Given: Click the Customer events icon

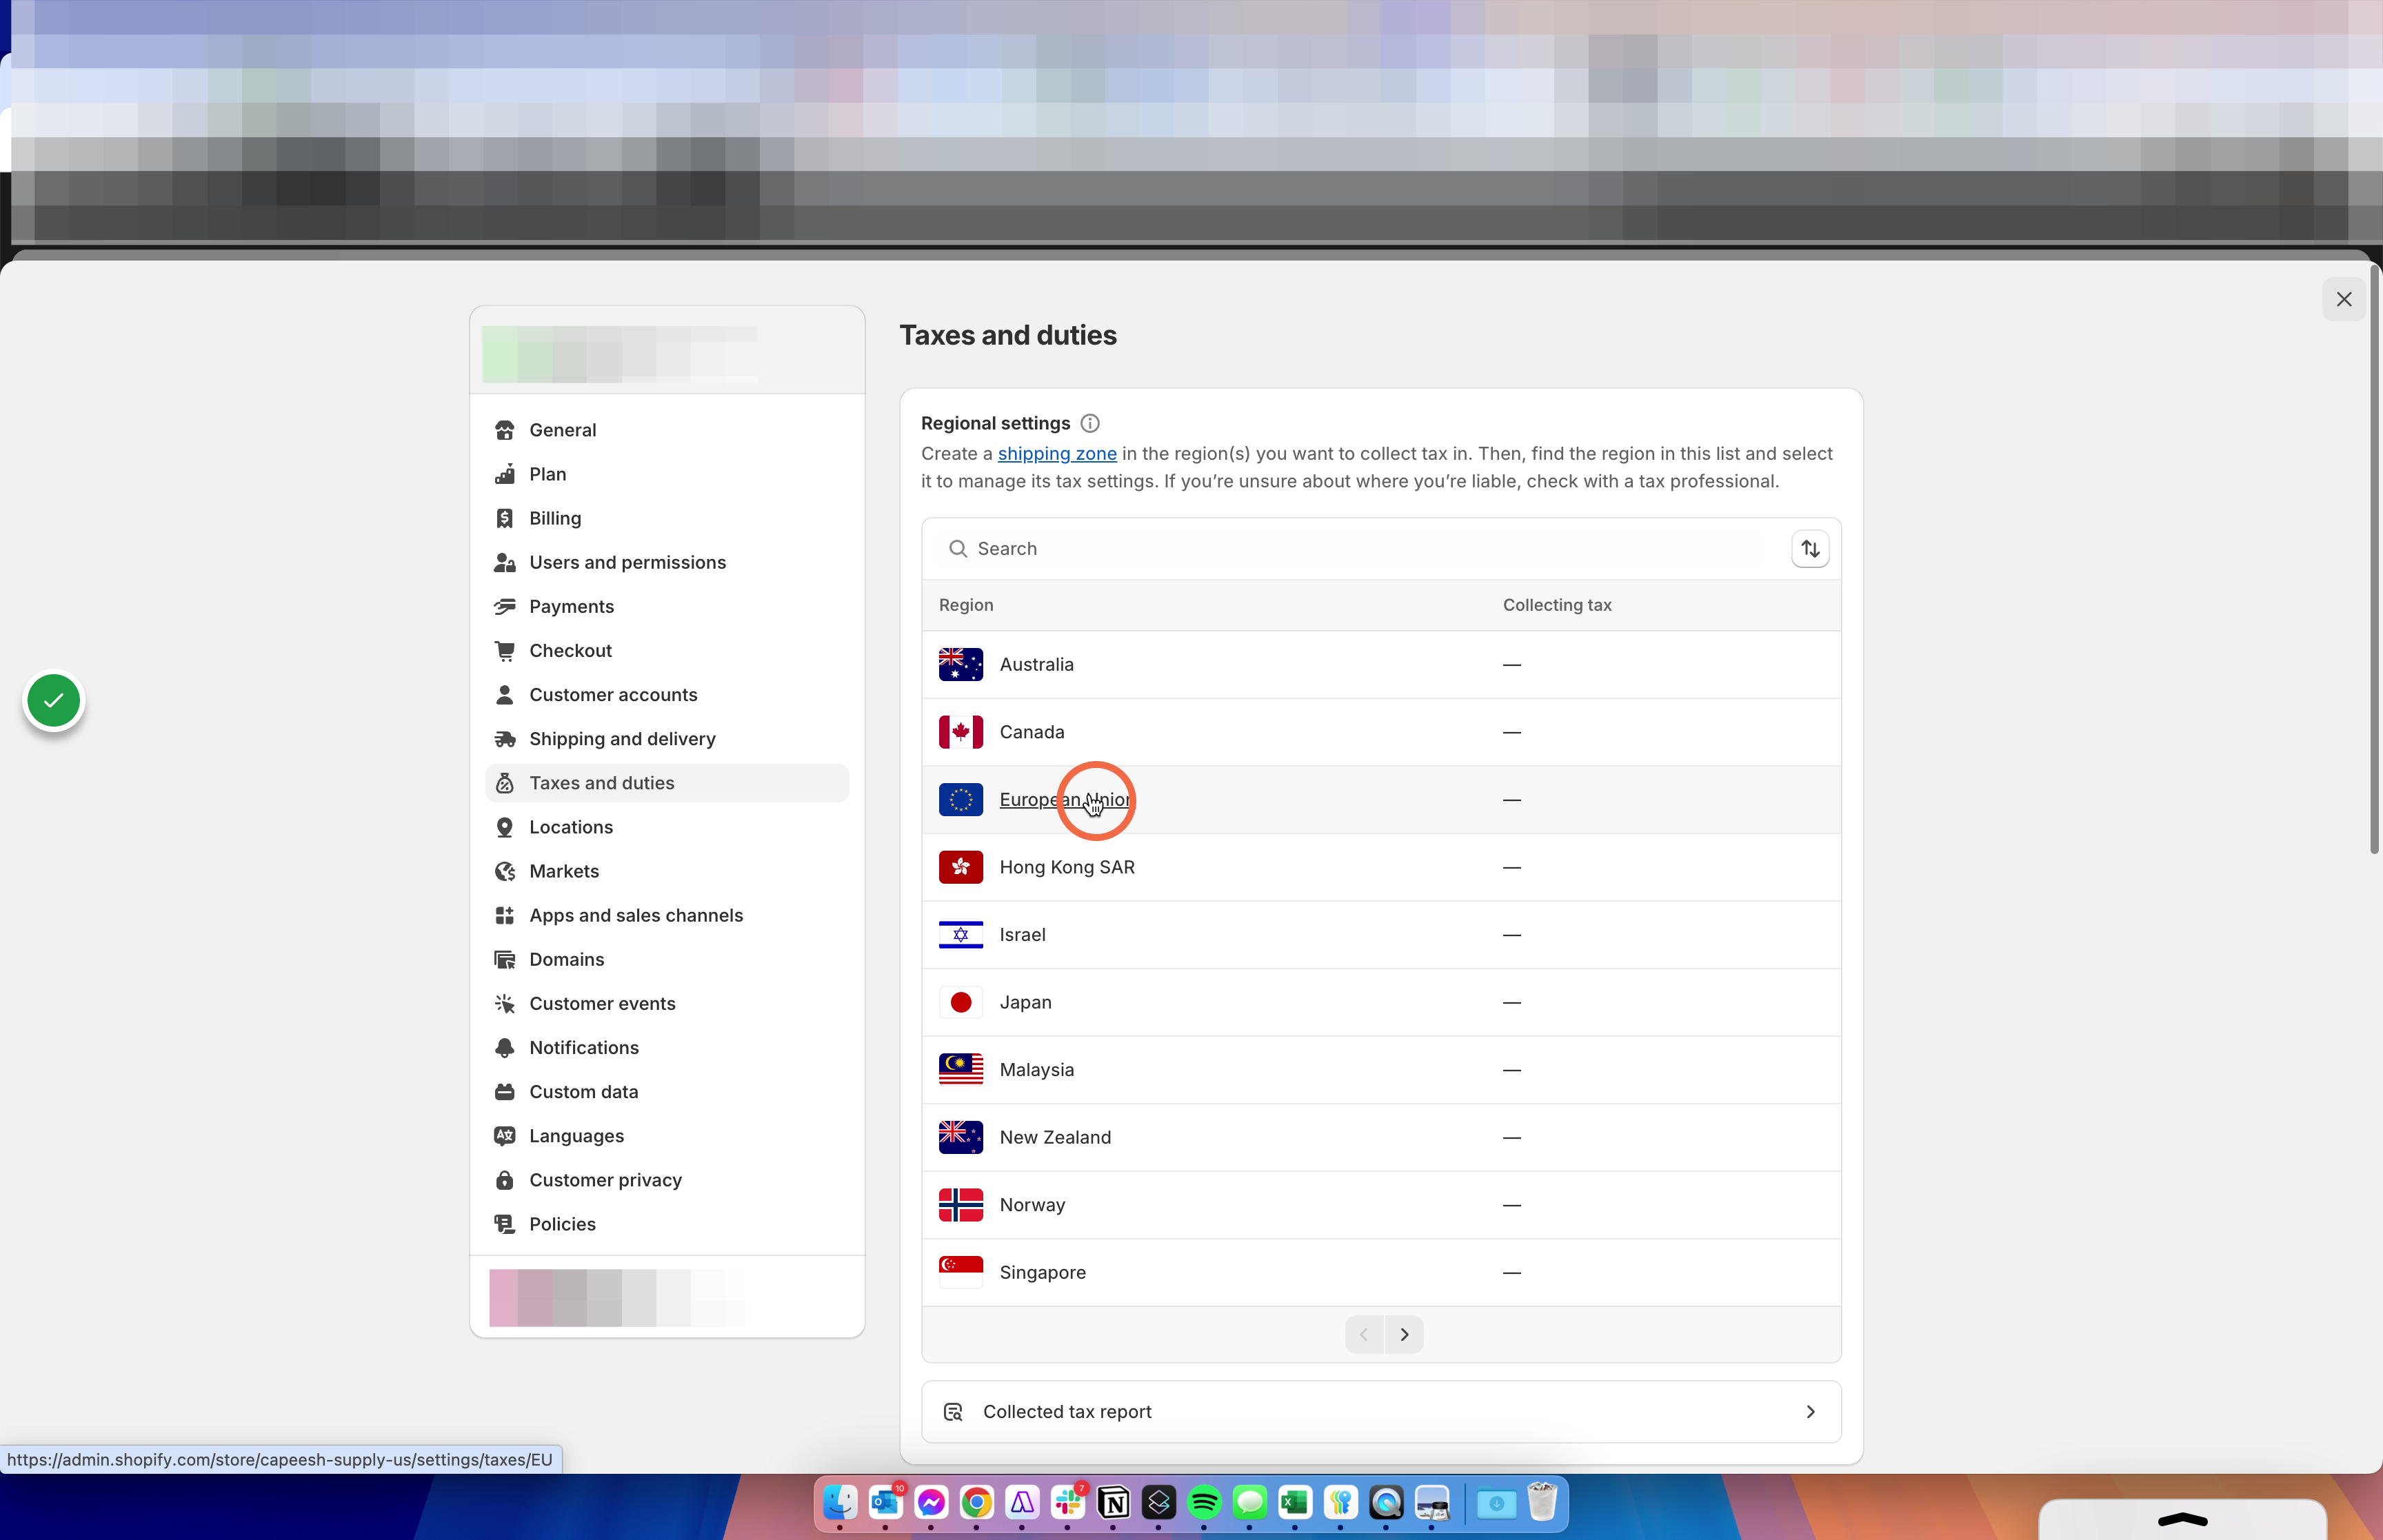Looking at the screenshot, I should [505, 1003].
